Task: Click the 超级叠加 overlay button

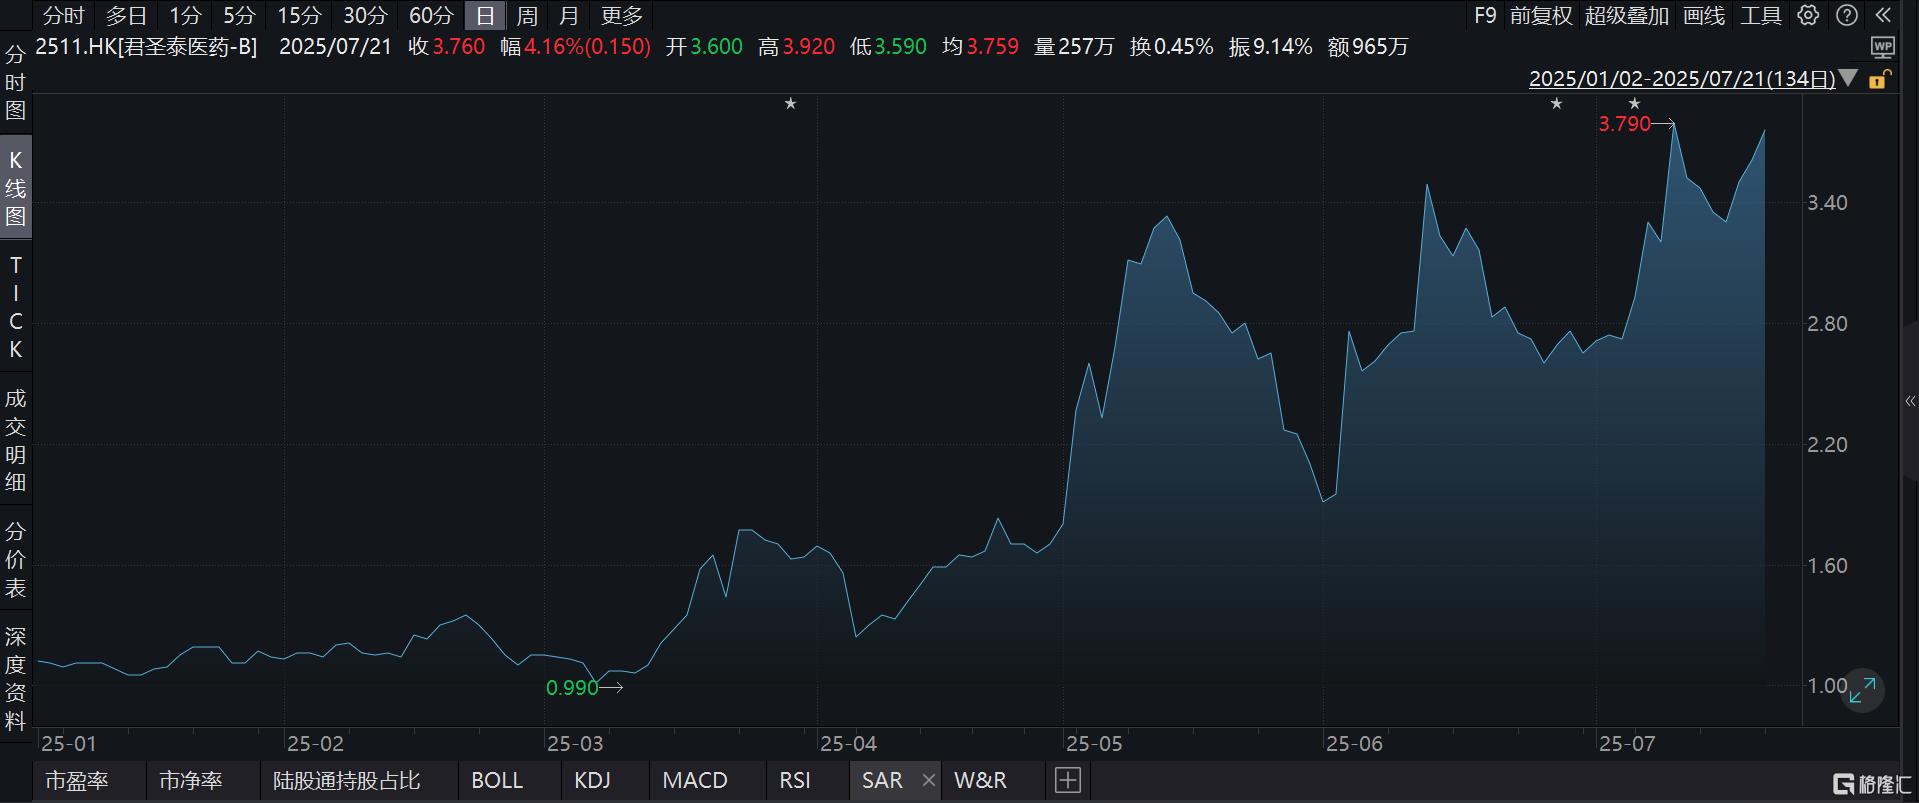Action: click(x=1627, y=16)
